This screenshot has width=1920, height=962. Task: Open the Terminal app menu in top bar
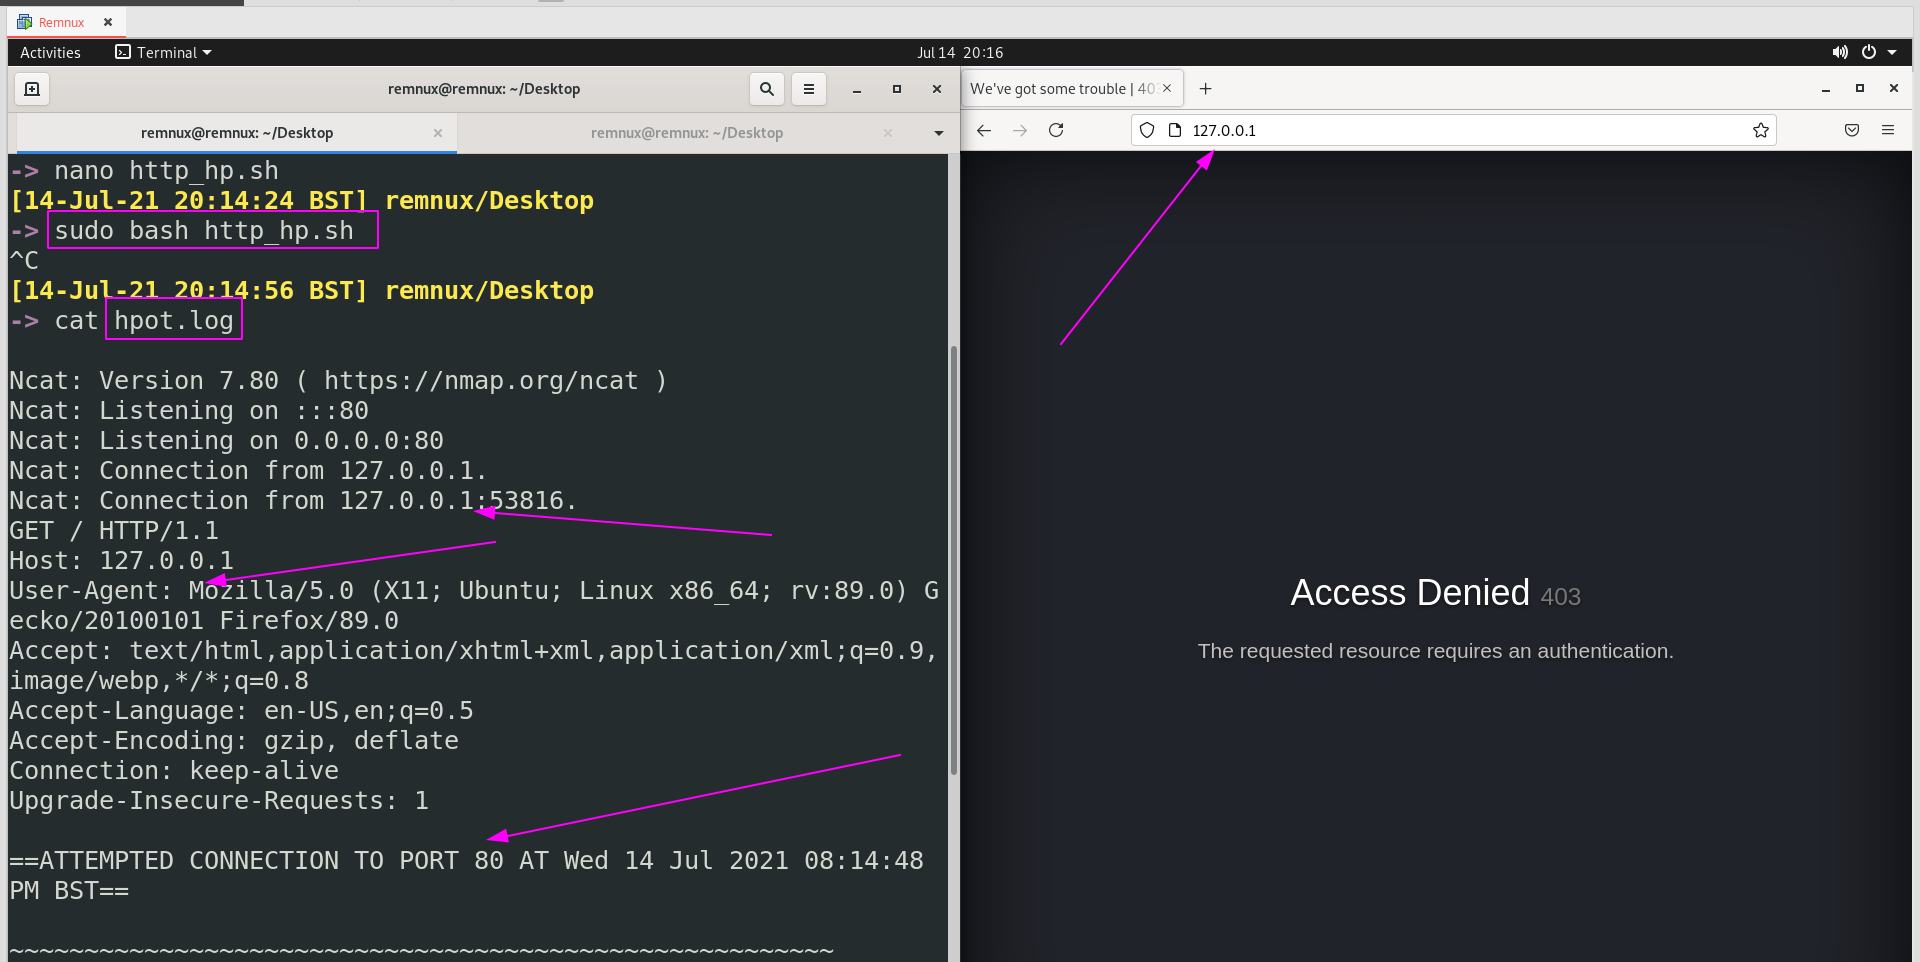click(163, 52)
